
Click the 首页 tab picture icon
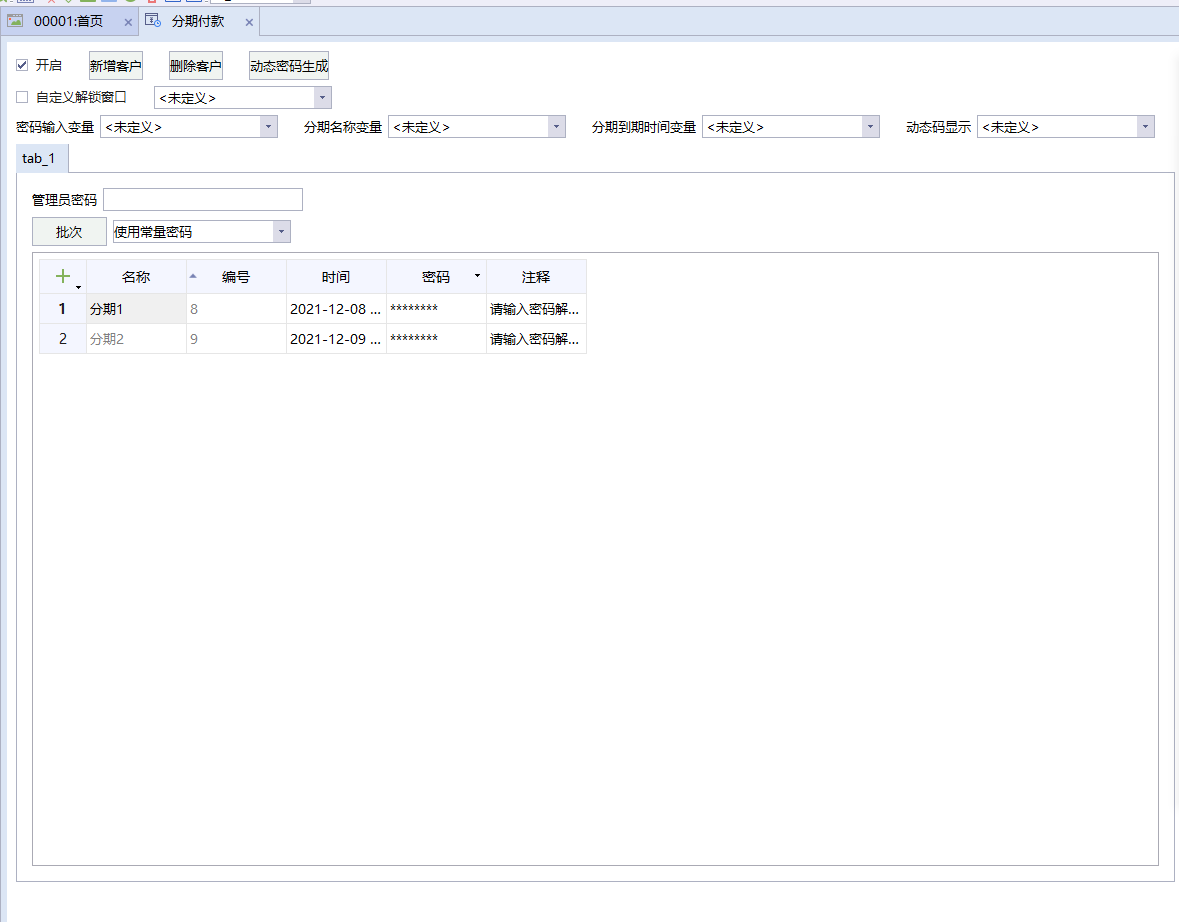16,21
